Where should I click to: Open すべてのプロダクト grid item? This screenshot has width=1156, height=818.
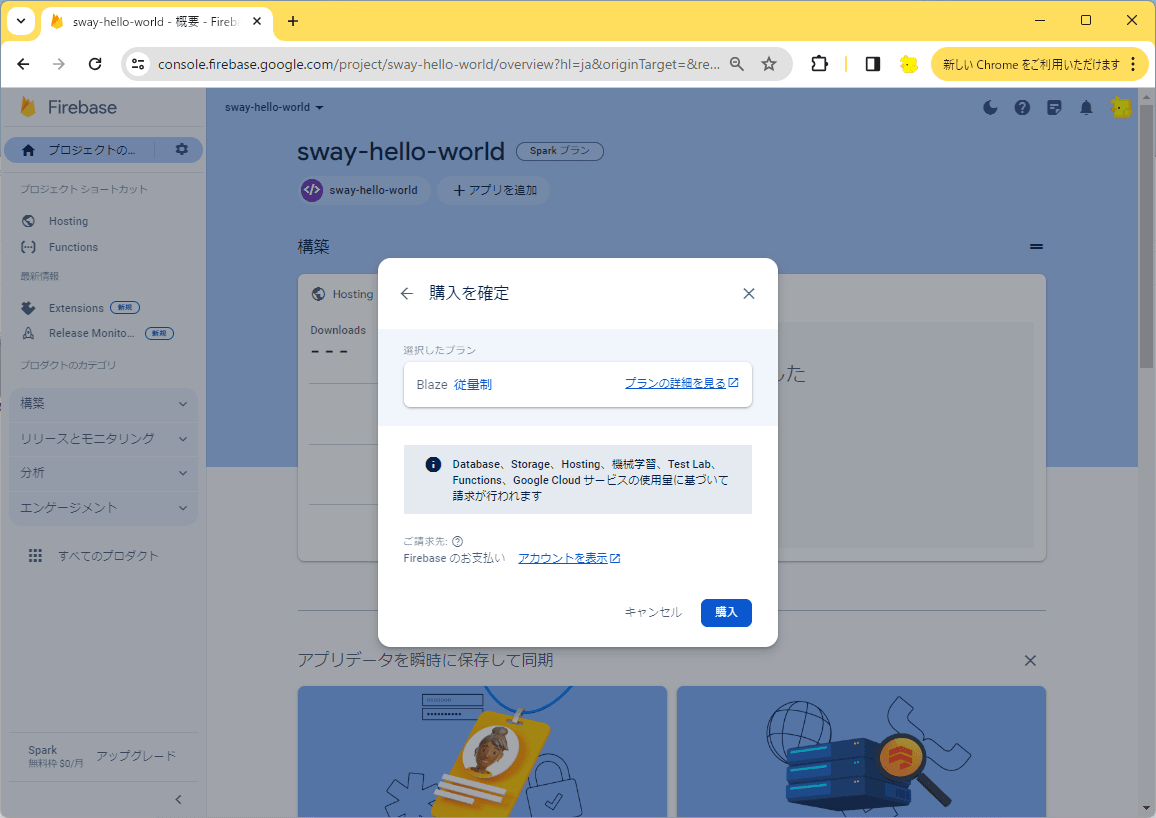pyautogui.click(x=93, y=556)
